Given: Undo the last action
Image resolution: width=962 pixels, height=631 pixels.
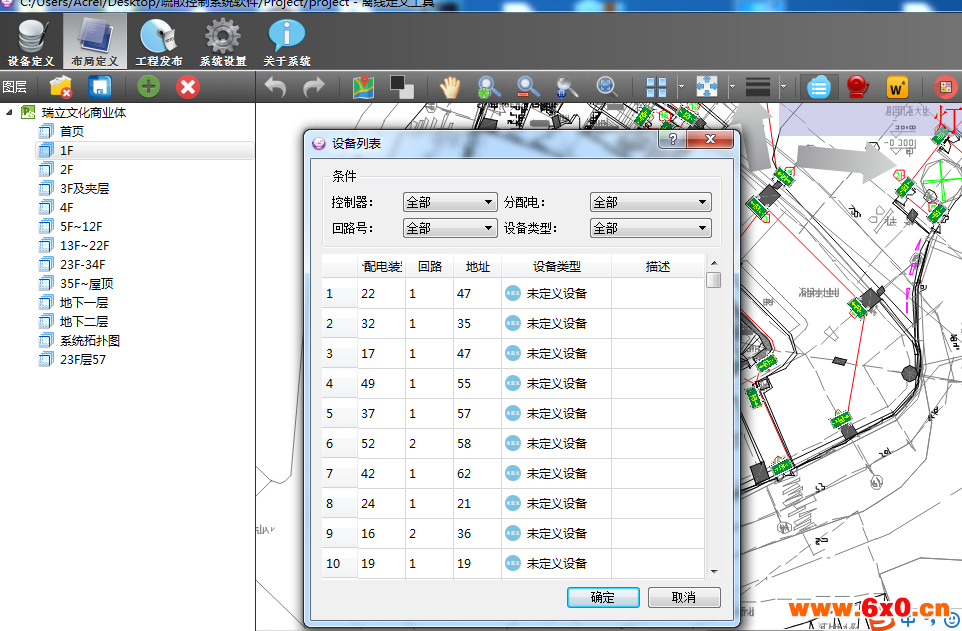Looking at the screenshot, I should pos(275,87).
